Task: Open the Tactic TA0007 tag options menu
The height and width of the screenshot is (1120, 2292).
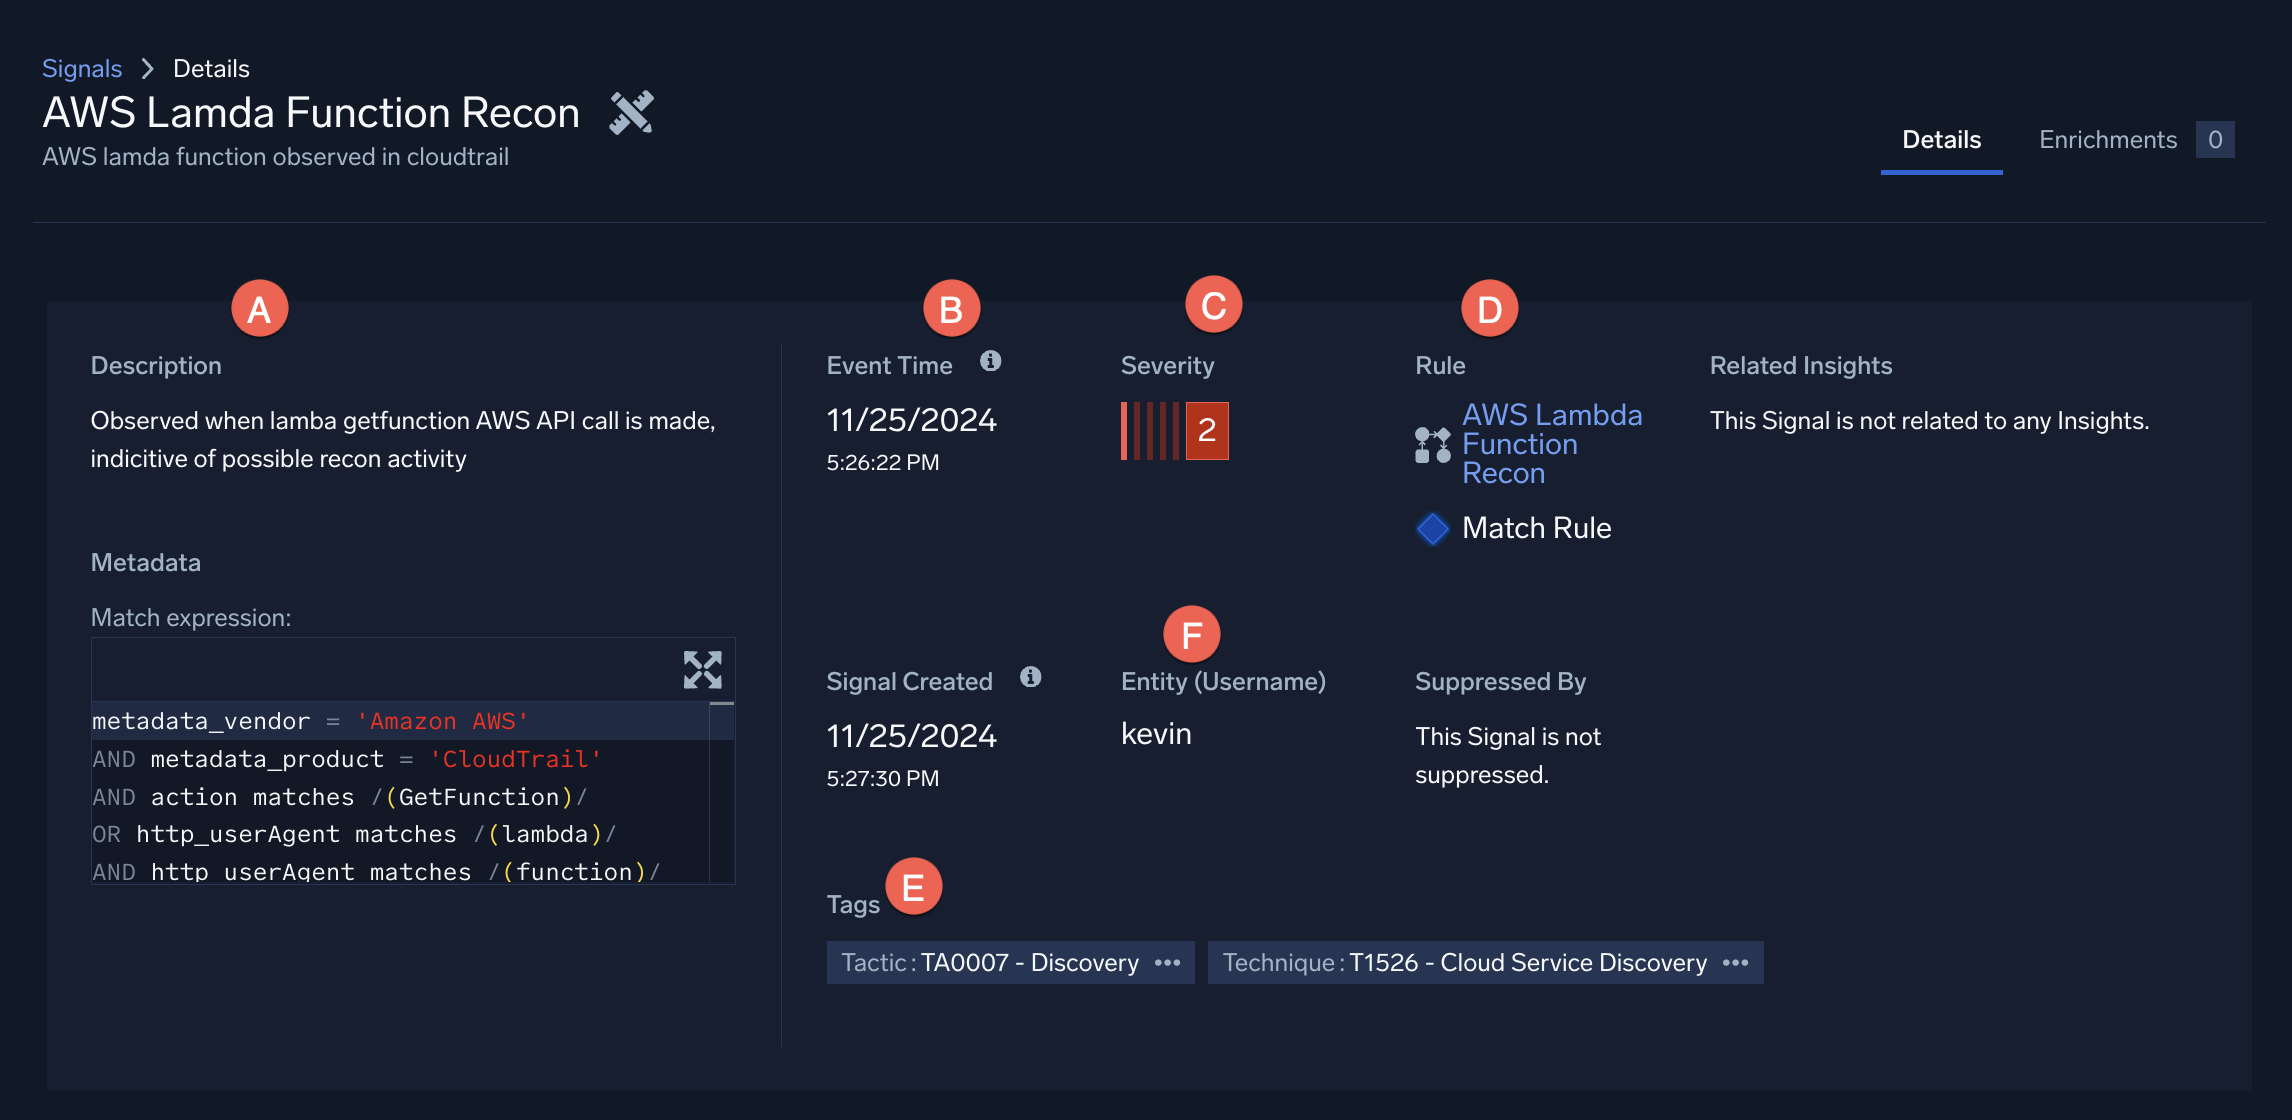Action: (1167, 962)
